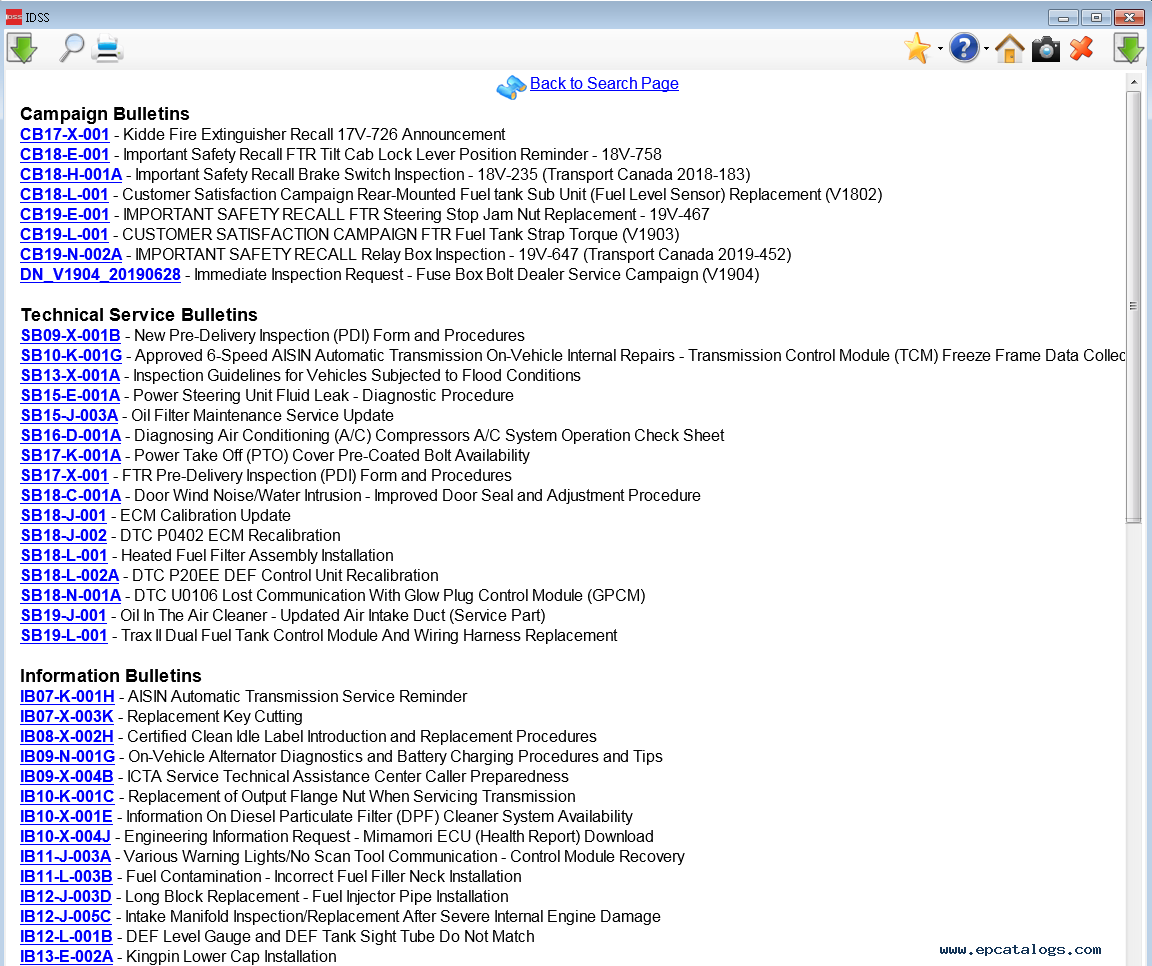Click the red X icon in toolbar
This screenshot has width=1152, height=966.
(1081, 49)
